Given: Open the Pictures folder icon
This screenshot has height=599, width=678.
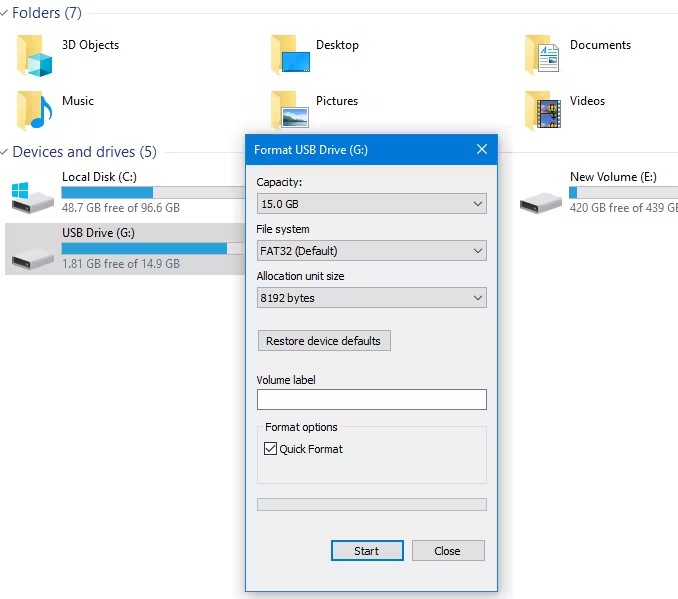Looking at the screenshot, I should pos(290,109).
